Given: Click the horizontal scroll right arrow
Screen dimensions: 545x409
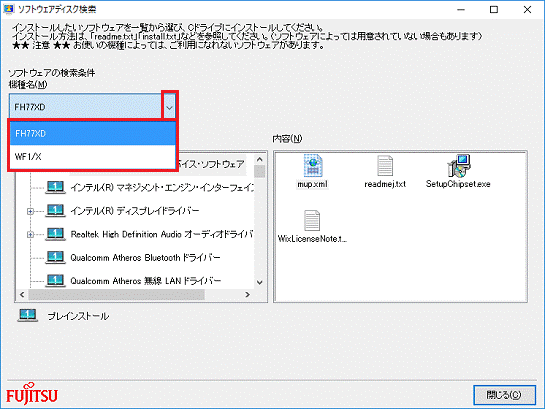Looking at the screenshot, I should click(x=247, y=295).
